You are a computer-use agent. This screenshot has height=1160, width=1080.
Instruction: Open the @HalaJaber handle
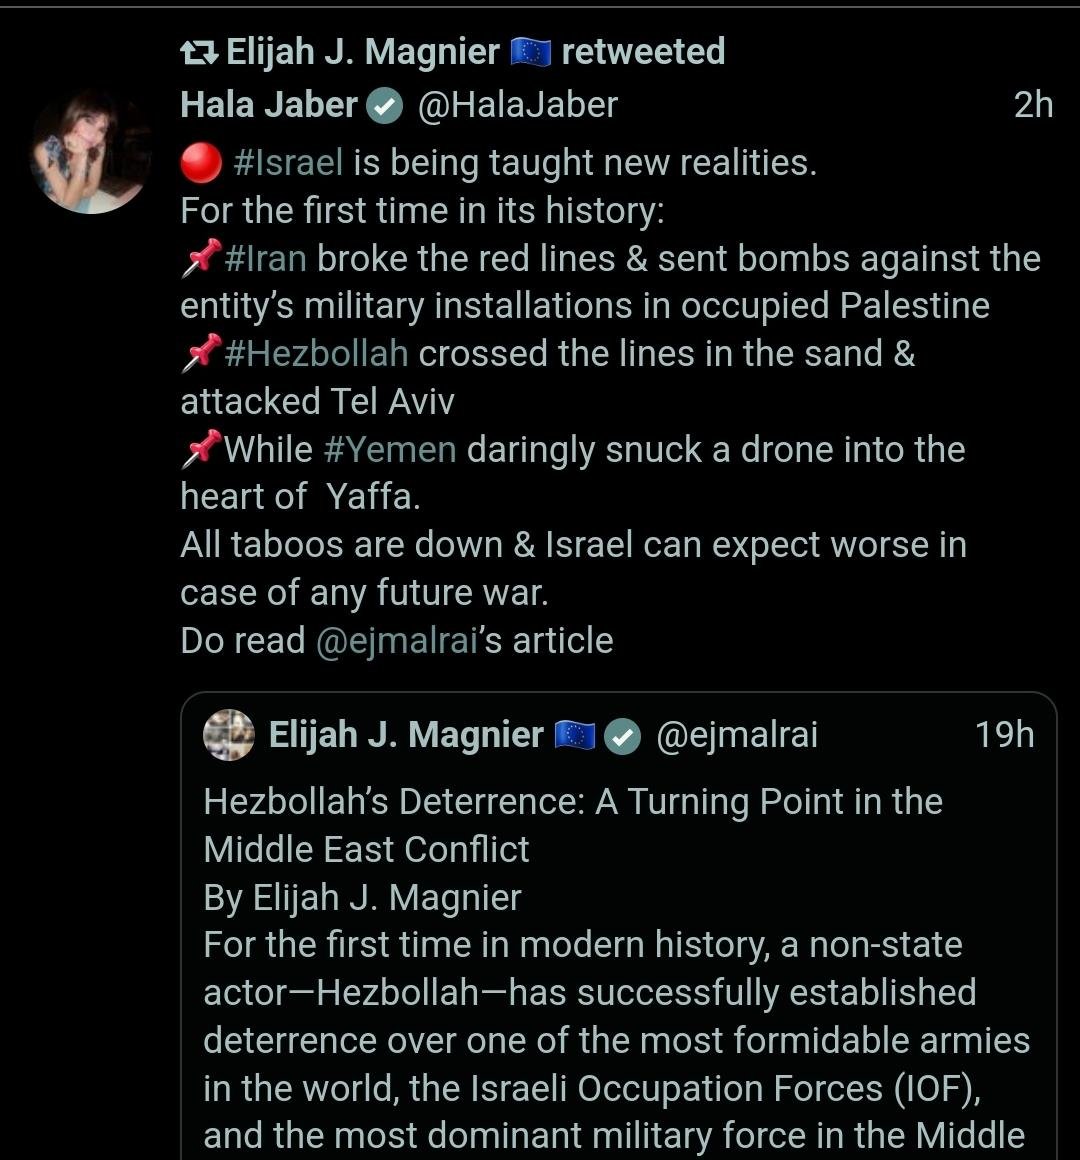517,105
